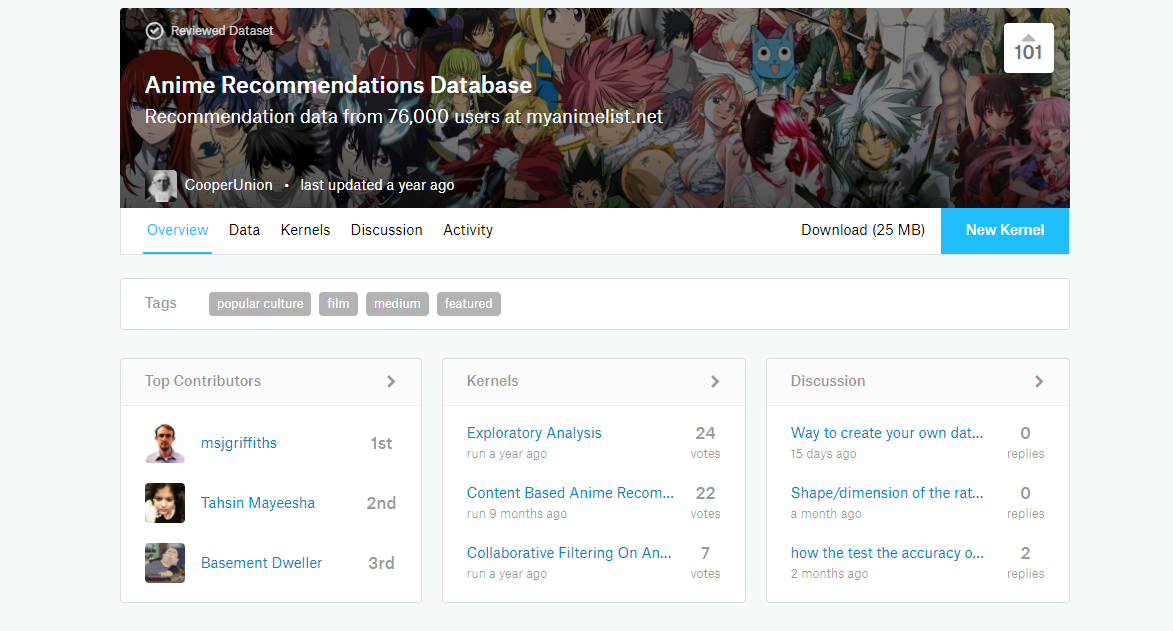Click the 'run 9 months ago' timestamp
This screenshot has width=1173, height=631.
517,513
